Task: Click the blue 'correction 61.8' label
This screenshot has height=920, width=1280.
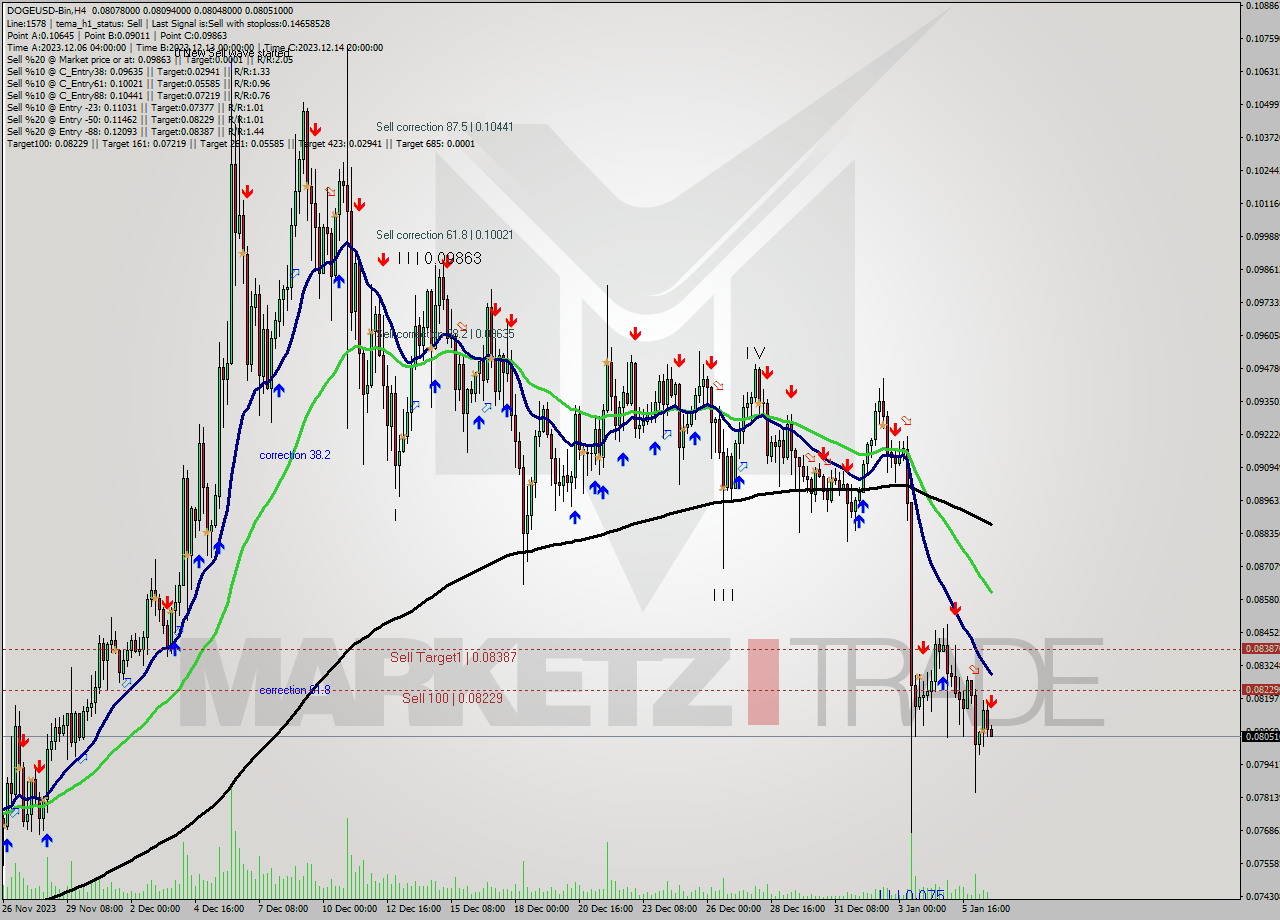Action: tap(295, 690)
